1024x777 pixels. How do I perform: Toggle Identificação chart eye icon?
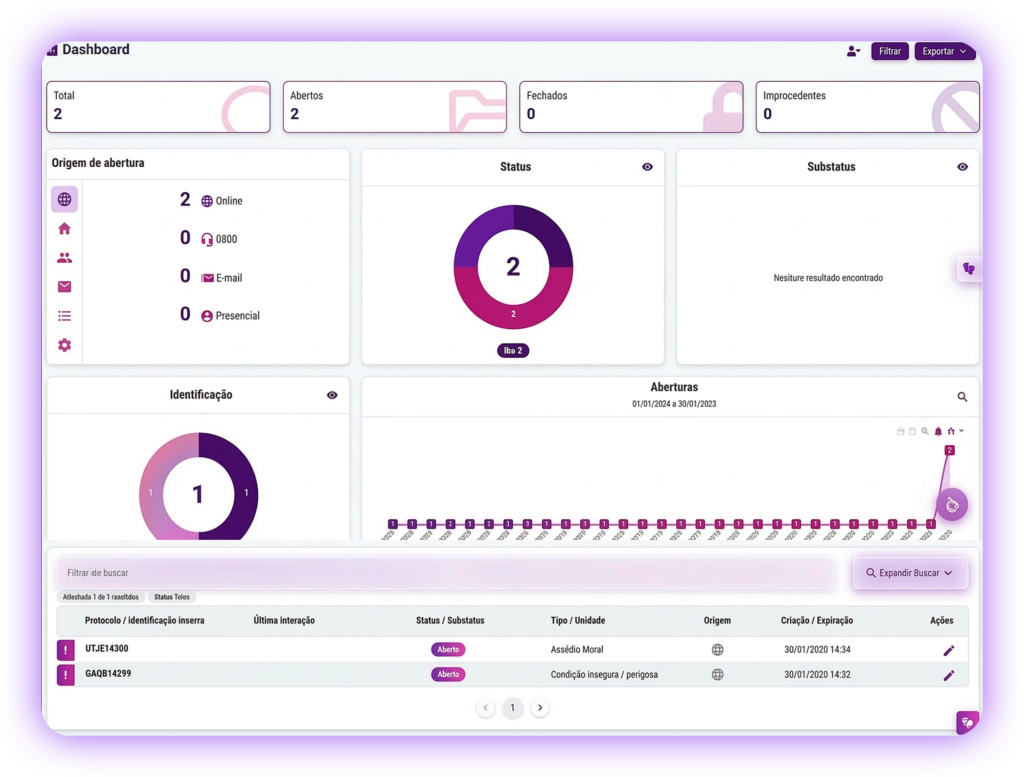(332, 395)
